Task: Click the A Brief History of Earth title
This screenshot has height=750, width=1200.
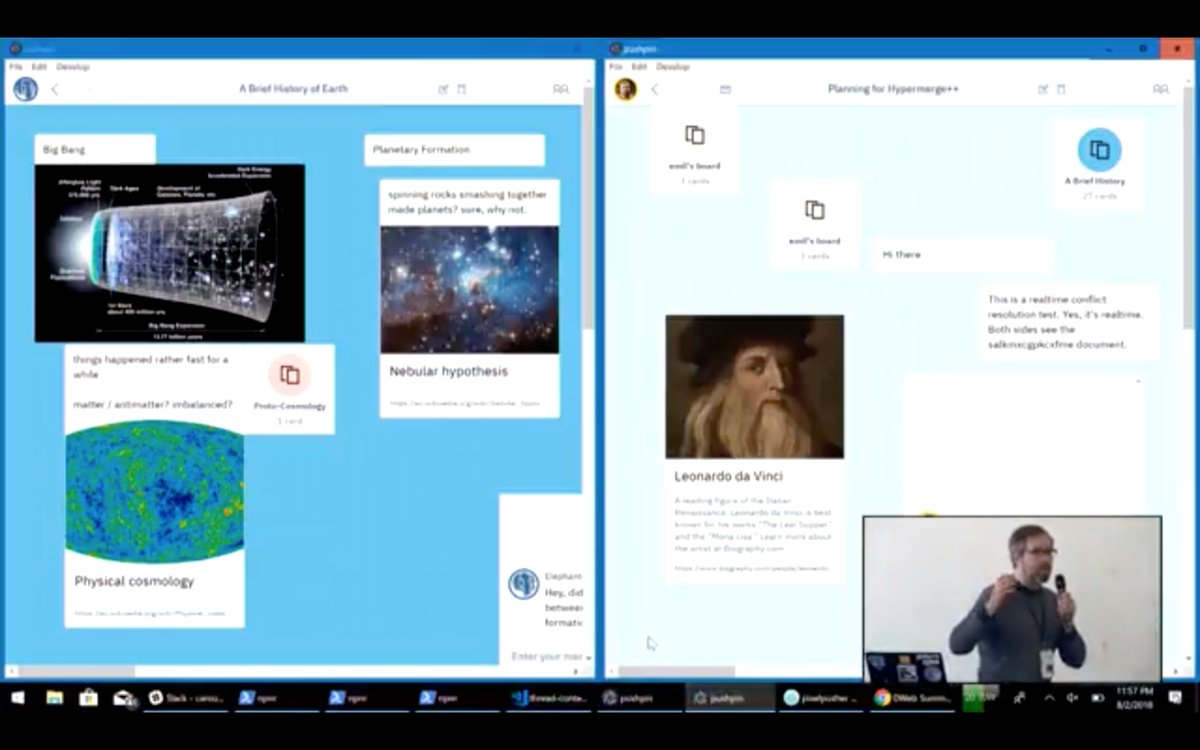Action: (293, 89)
